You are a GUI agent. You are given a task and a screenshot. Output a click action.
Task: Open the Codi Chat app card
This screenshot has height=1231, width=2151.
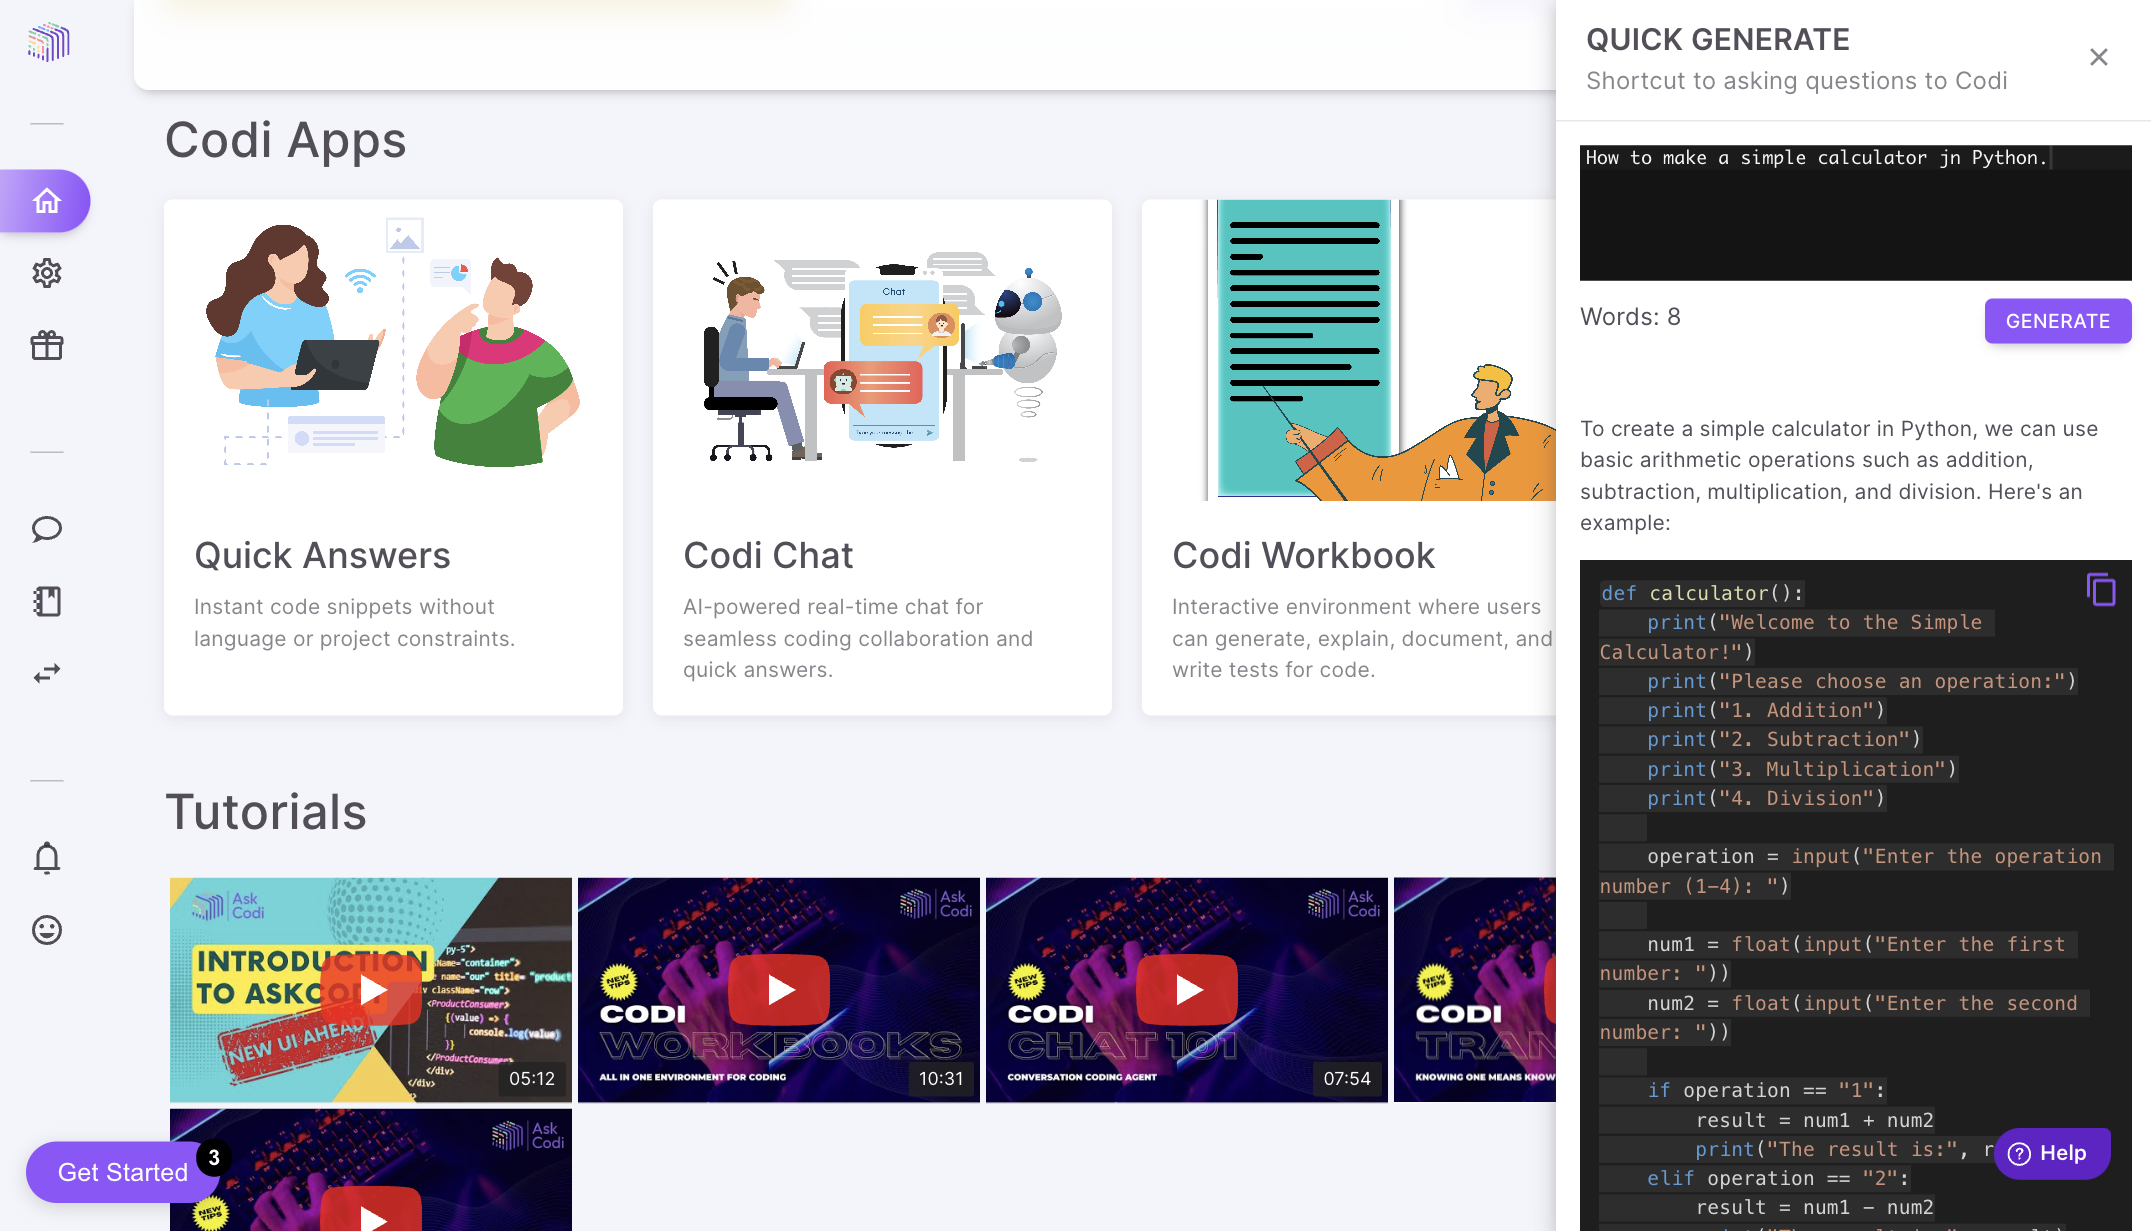click(x=882, y=457)
